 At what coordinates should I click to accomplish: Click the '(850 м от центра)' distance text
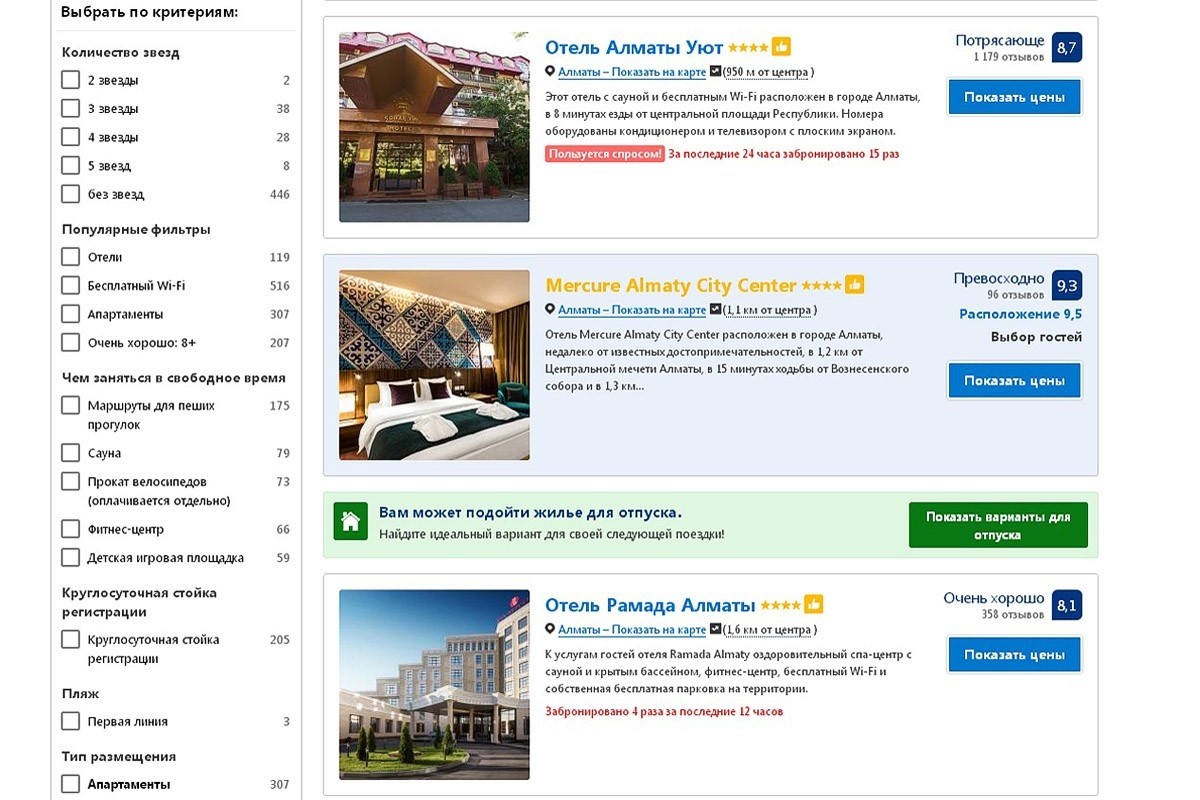(768, 72)
